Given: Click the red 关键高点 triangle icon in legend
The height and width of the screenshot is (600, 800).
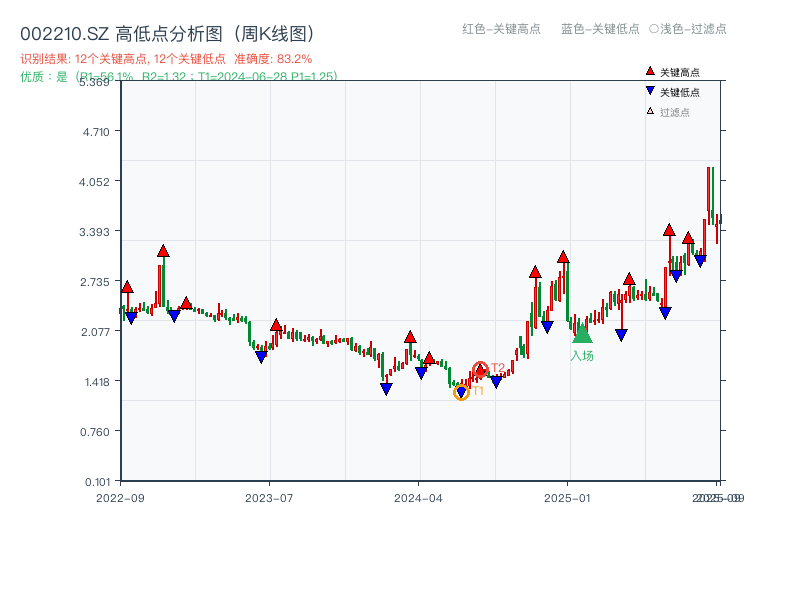Looking at the screenshot, I should coord(650,71).
